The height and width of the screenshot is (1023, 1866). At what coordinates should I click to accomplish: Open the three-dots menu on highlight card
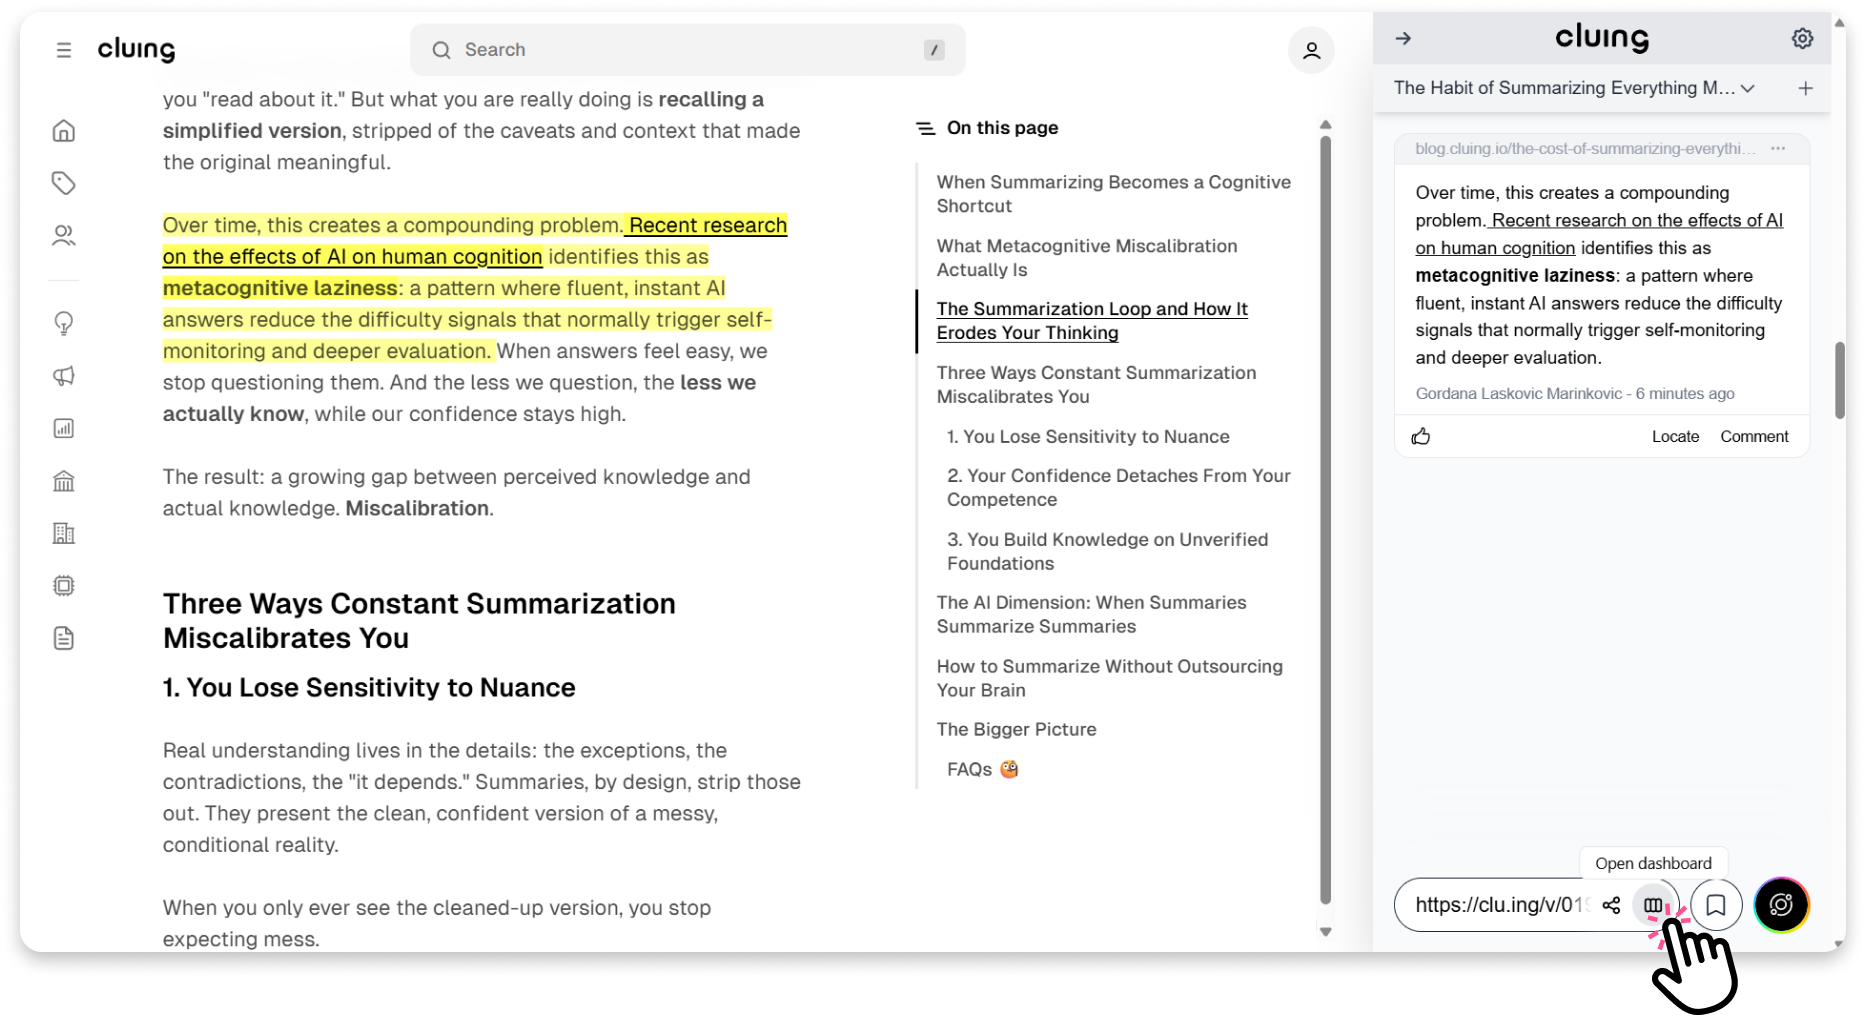tap(1778, 148)
